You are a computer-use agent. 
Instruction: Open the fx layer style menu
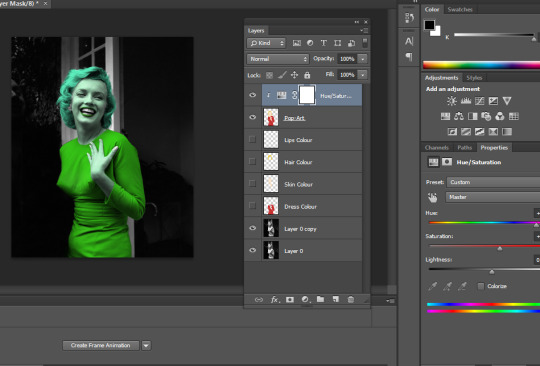pyautogui.click(x=274, y=300)
